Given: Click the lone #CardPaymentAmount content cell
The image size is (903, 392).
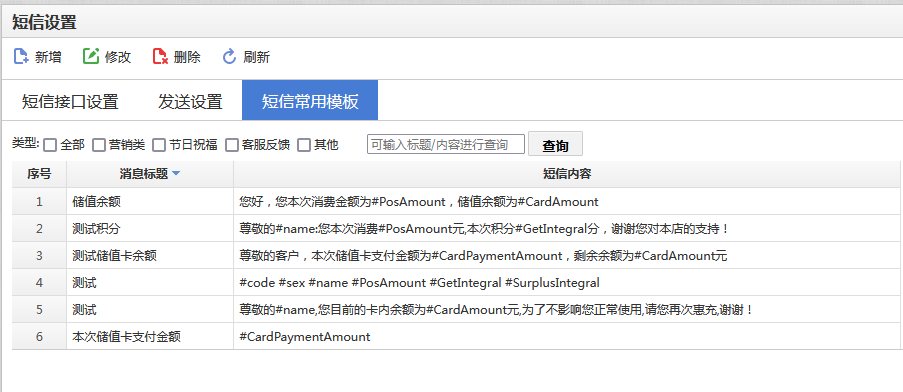Looking at the screenshot, I should (x=305, y=337).
